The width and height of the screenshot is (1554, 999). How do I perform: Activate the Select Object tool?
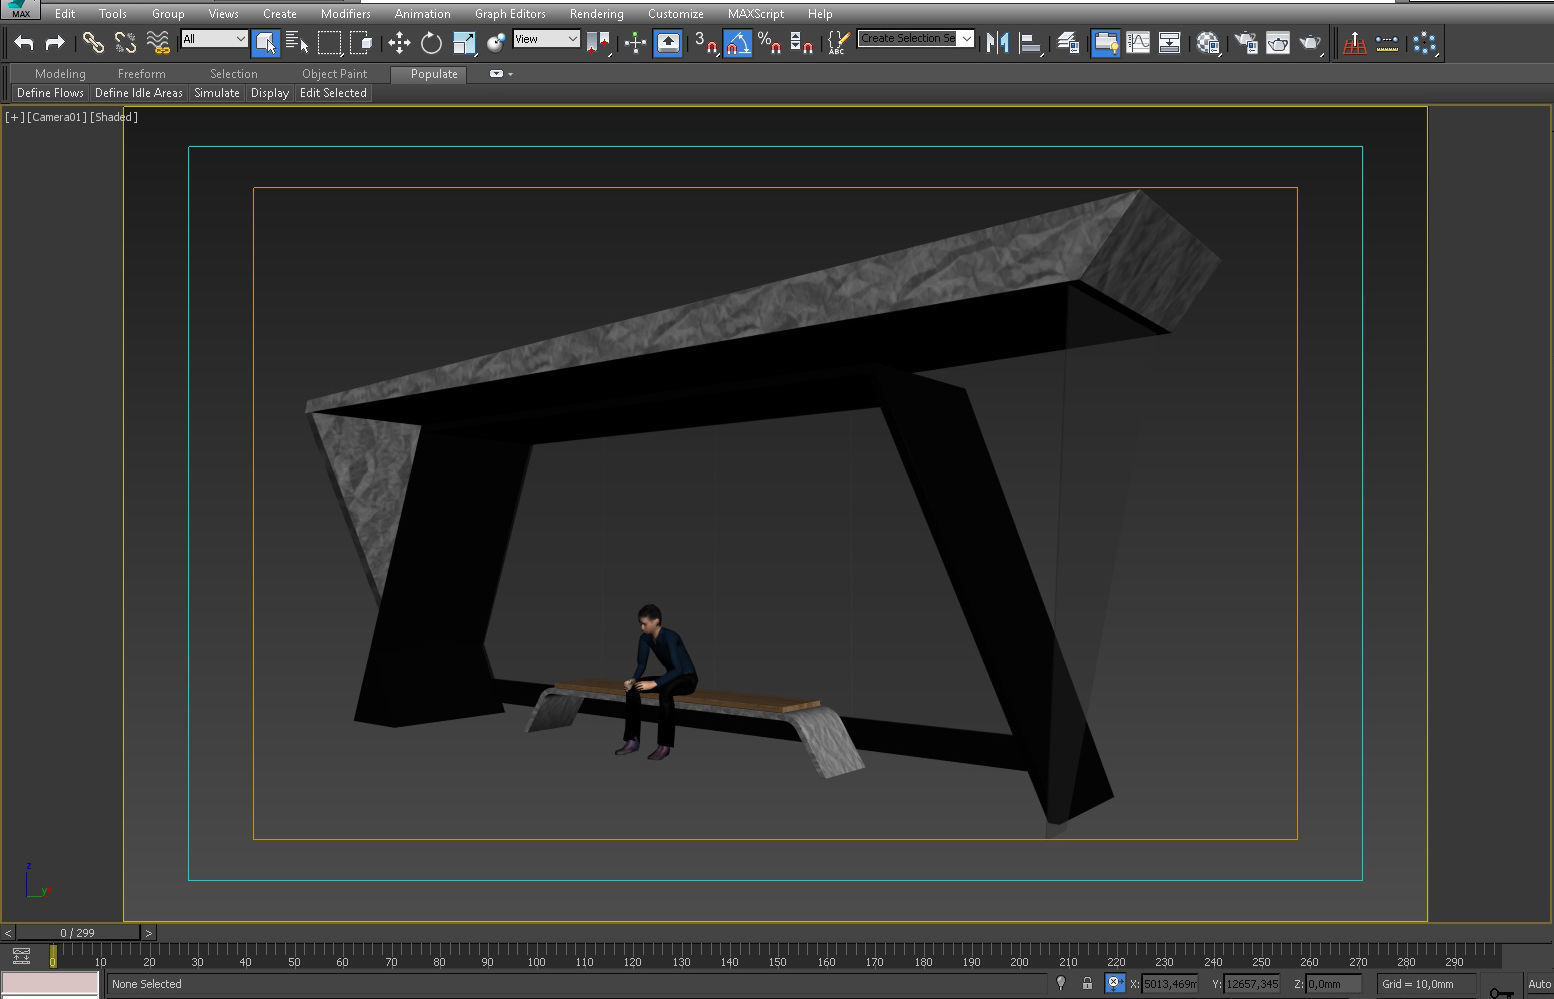point(266,42)
